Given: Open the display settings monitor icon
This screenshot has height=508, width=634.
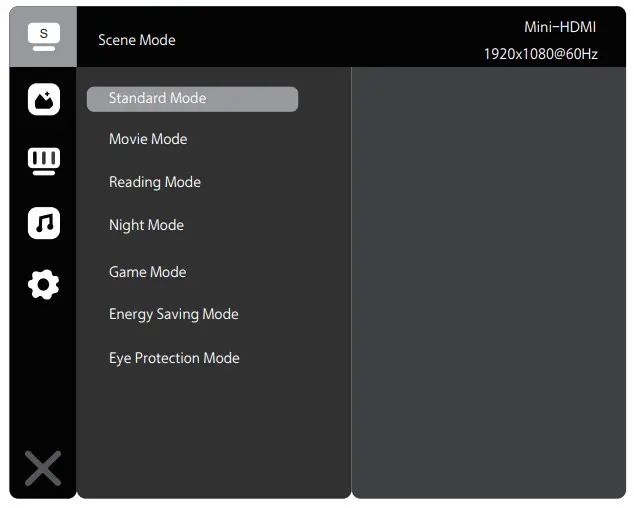Looking at the screenshot, I should coord(43,160).
